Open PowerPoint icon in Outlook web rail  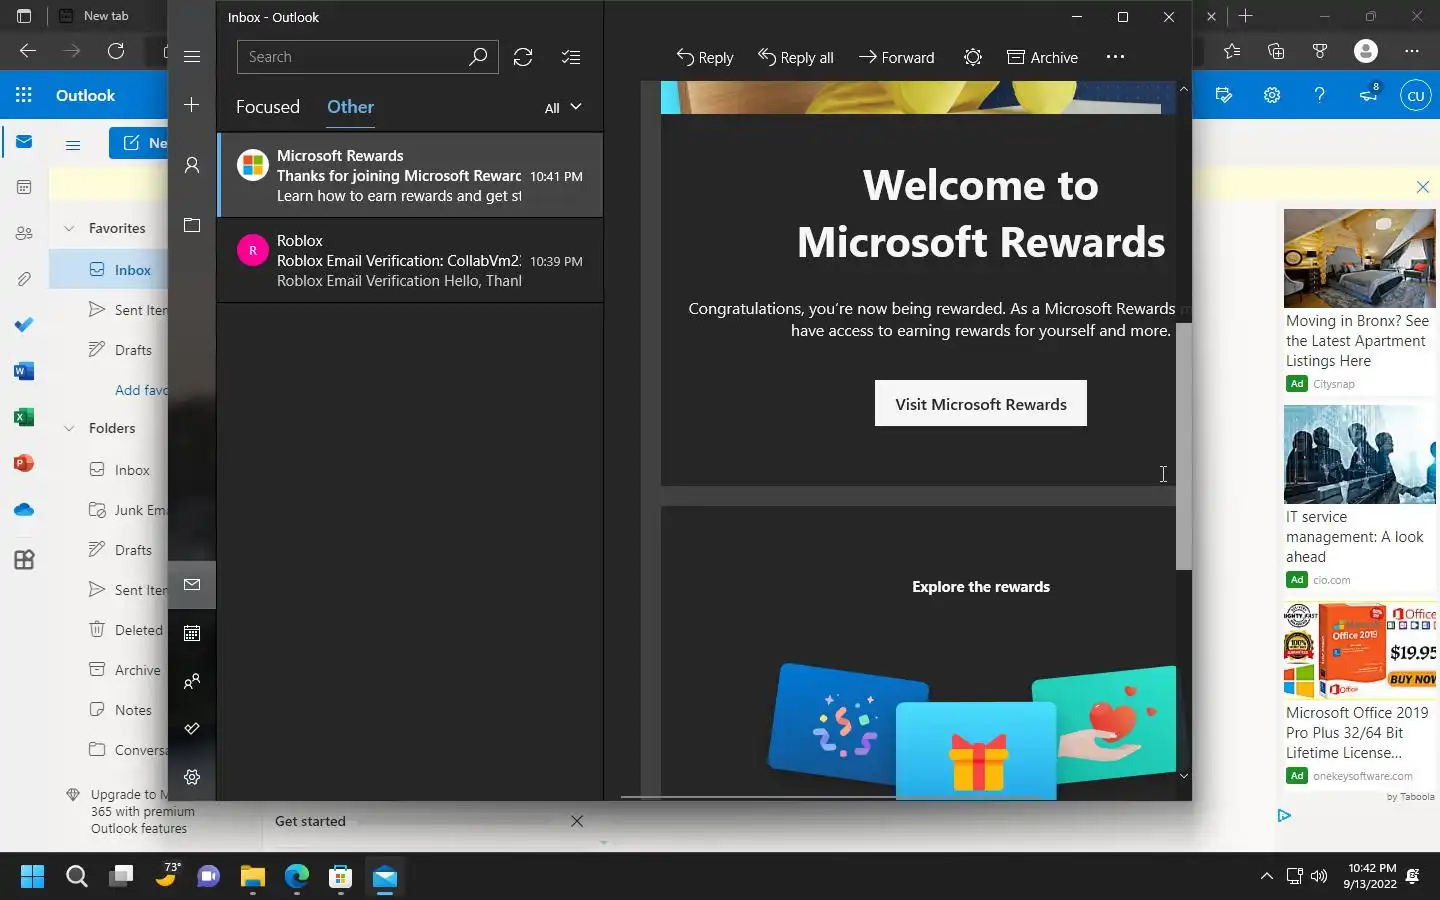coord(24,463)
